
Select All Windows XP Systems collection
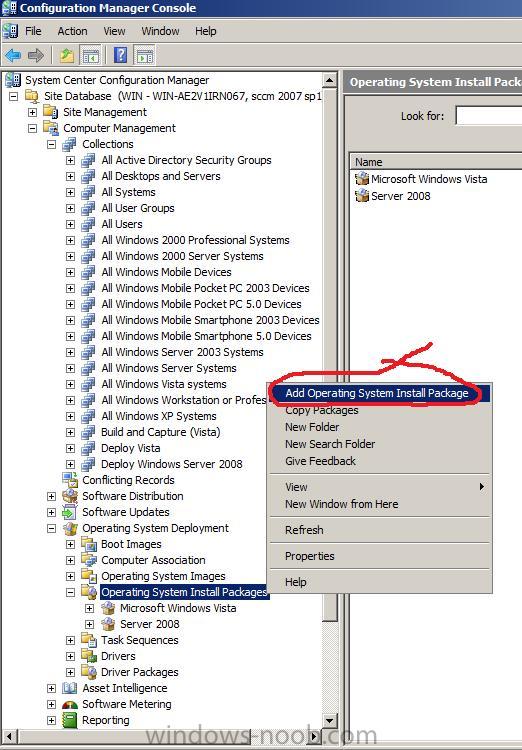tap(159, 416)
